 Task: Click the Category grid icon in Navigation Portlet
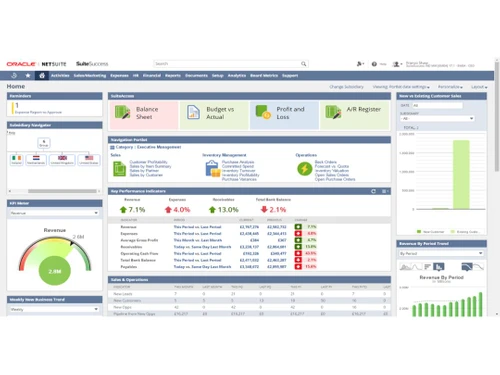coord(112,147)
